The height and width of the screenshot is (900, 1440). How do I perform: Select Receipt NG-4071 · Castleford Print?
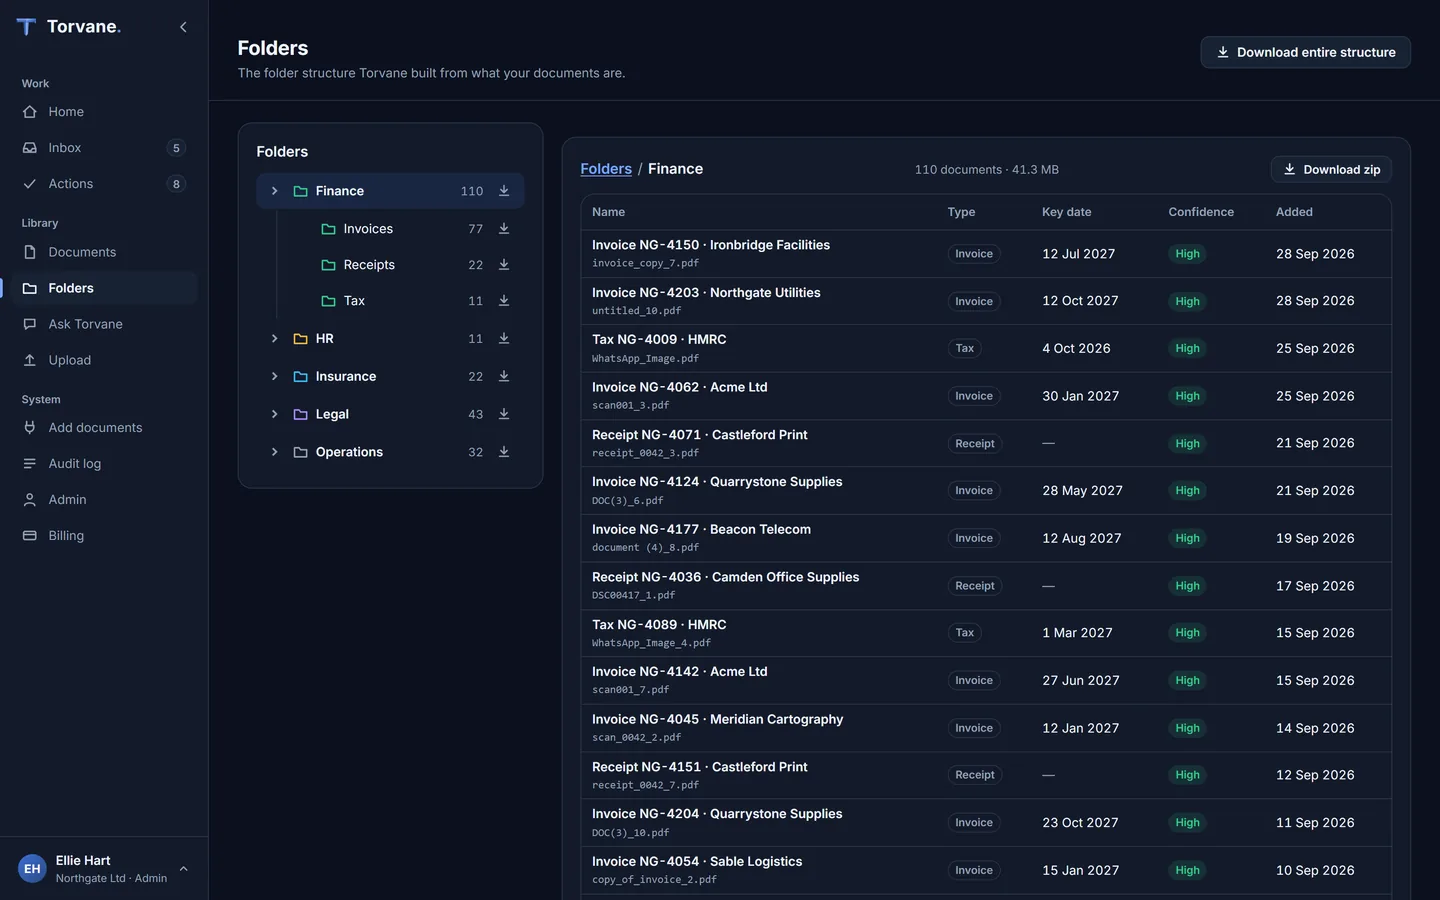pyautogui.click(x=986, y=443)
